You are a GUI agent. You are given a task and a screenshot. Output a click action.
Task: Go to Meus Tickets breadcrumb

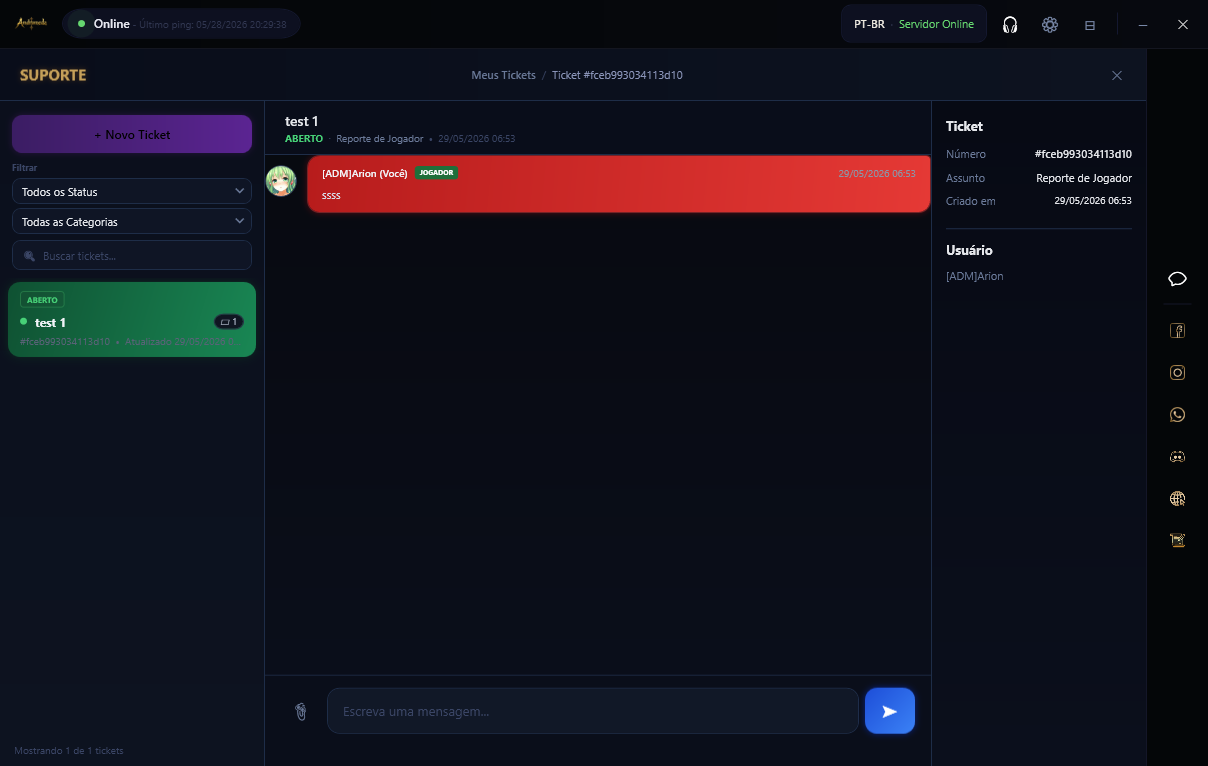pyautogui.click(x=503, y=75)
